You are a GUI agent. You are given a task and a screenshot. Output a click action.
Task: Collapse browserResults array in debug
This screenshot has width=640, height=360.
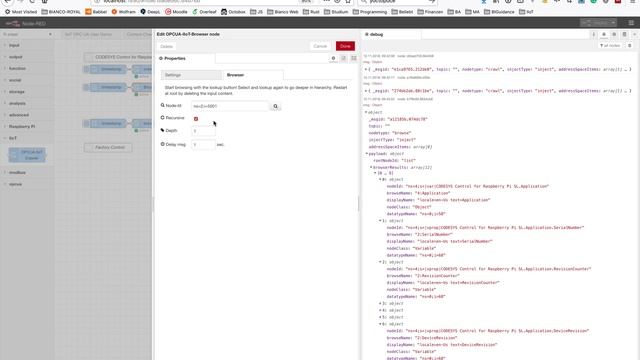(371, 168)
